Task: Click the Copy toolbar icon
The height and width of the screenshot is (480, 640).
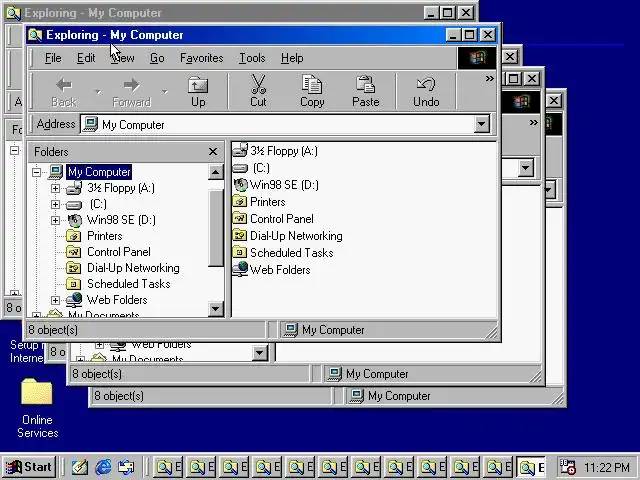Action: click(312, 84)
